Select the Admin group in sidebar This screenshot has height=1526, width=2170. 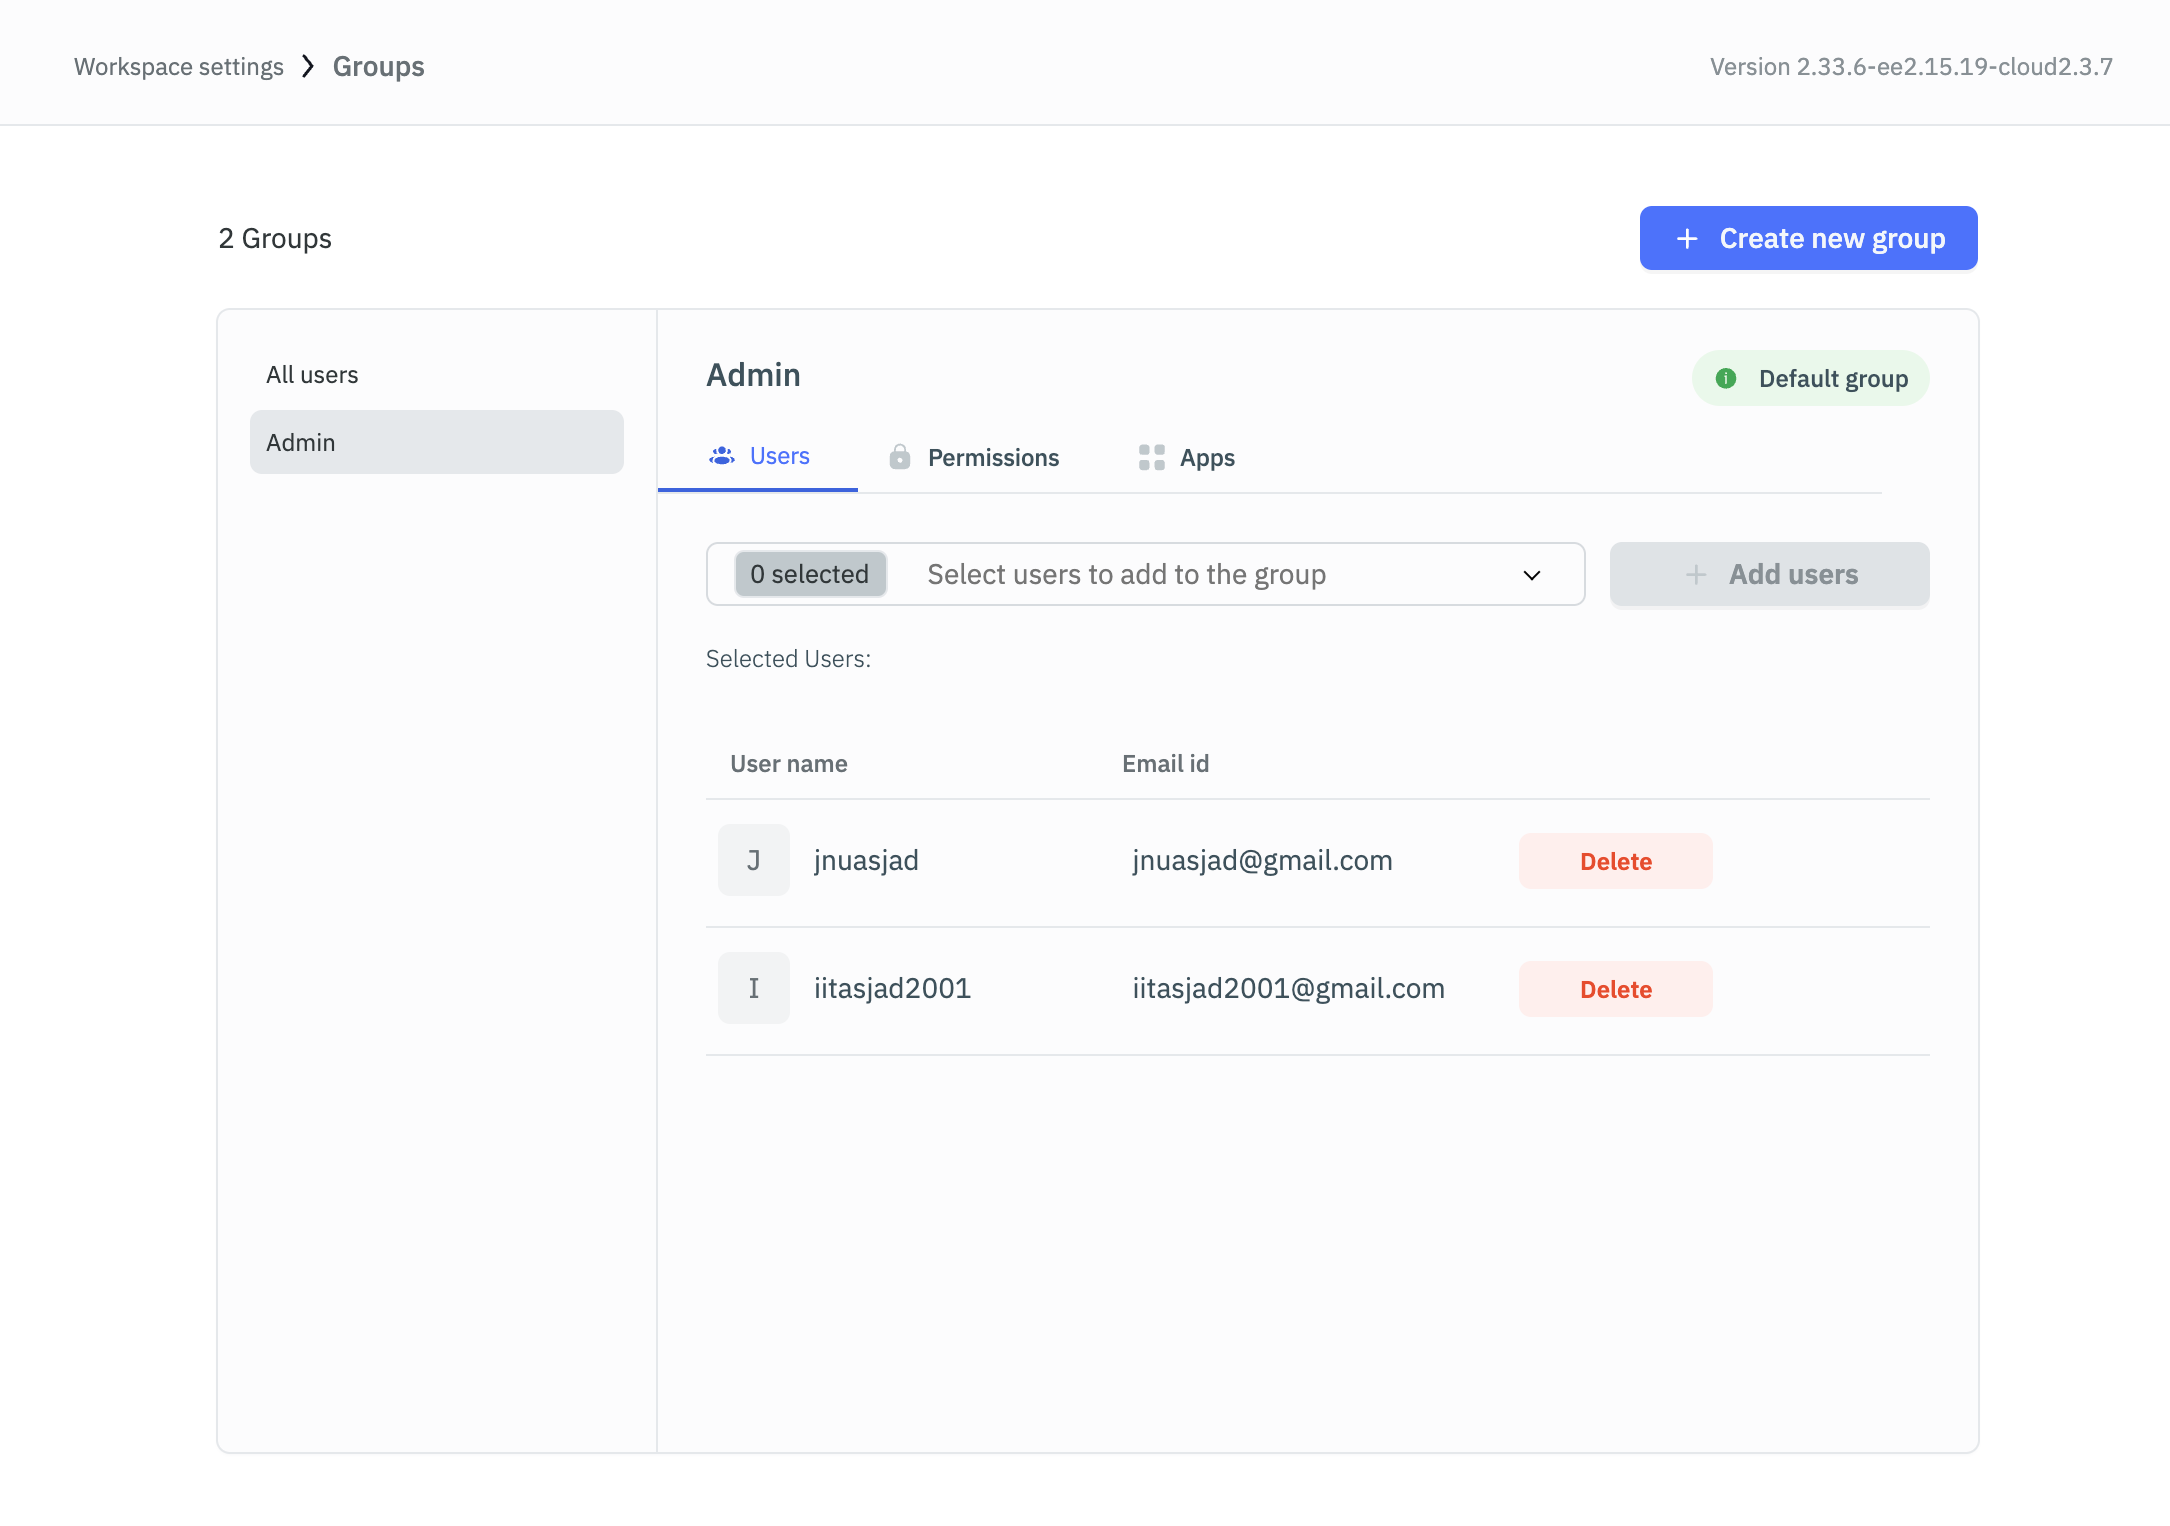pos(436,442)
